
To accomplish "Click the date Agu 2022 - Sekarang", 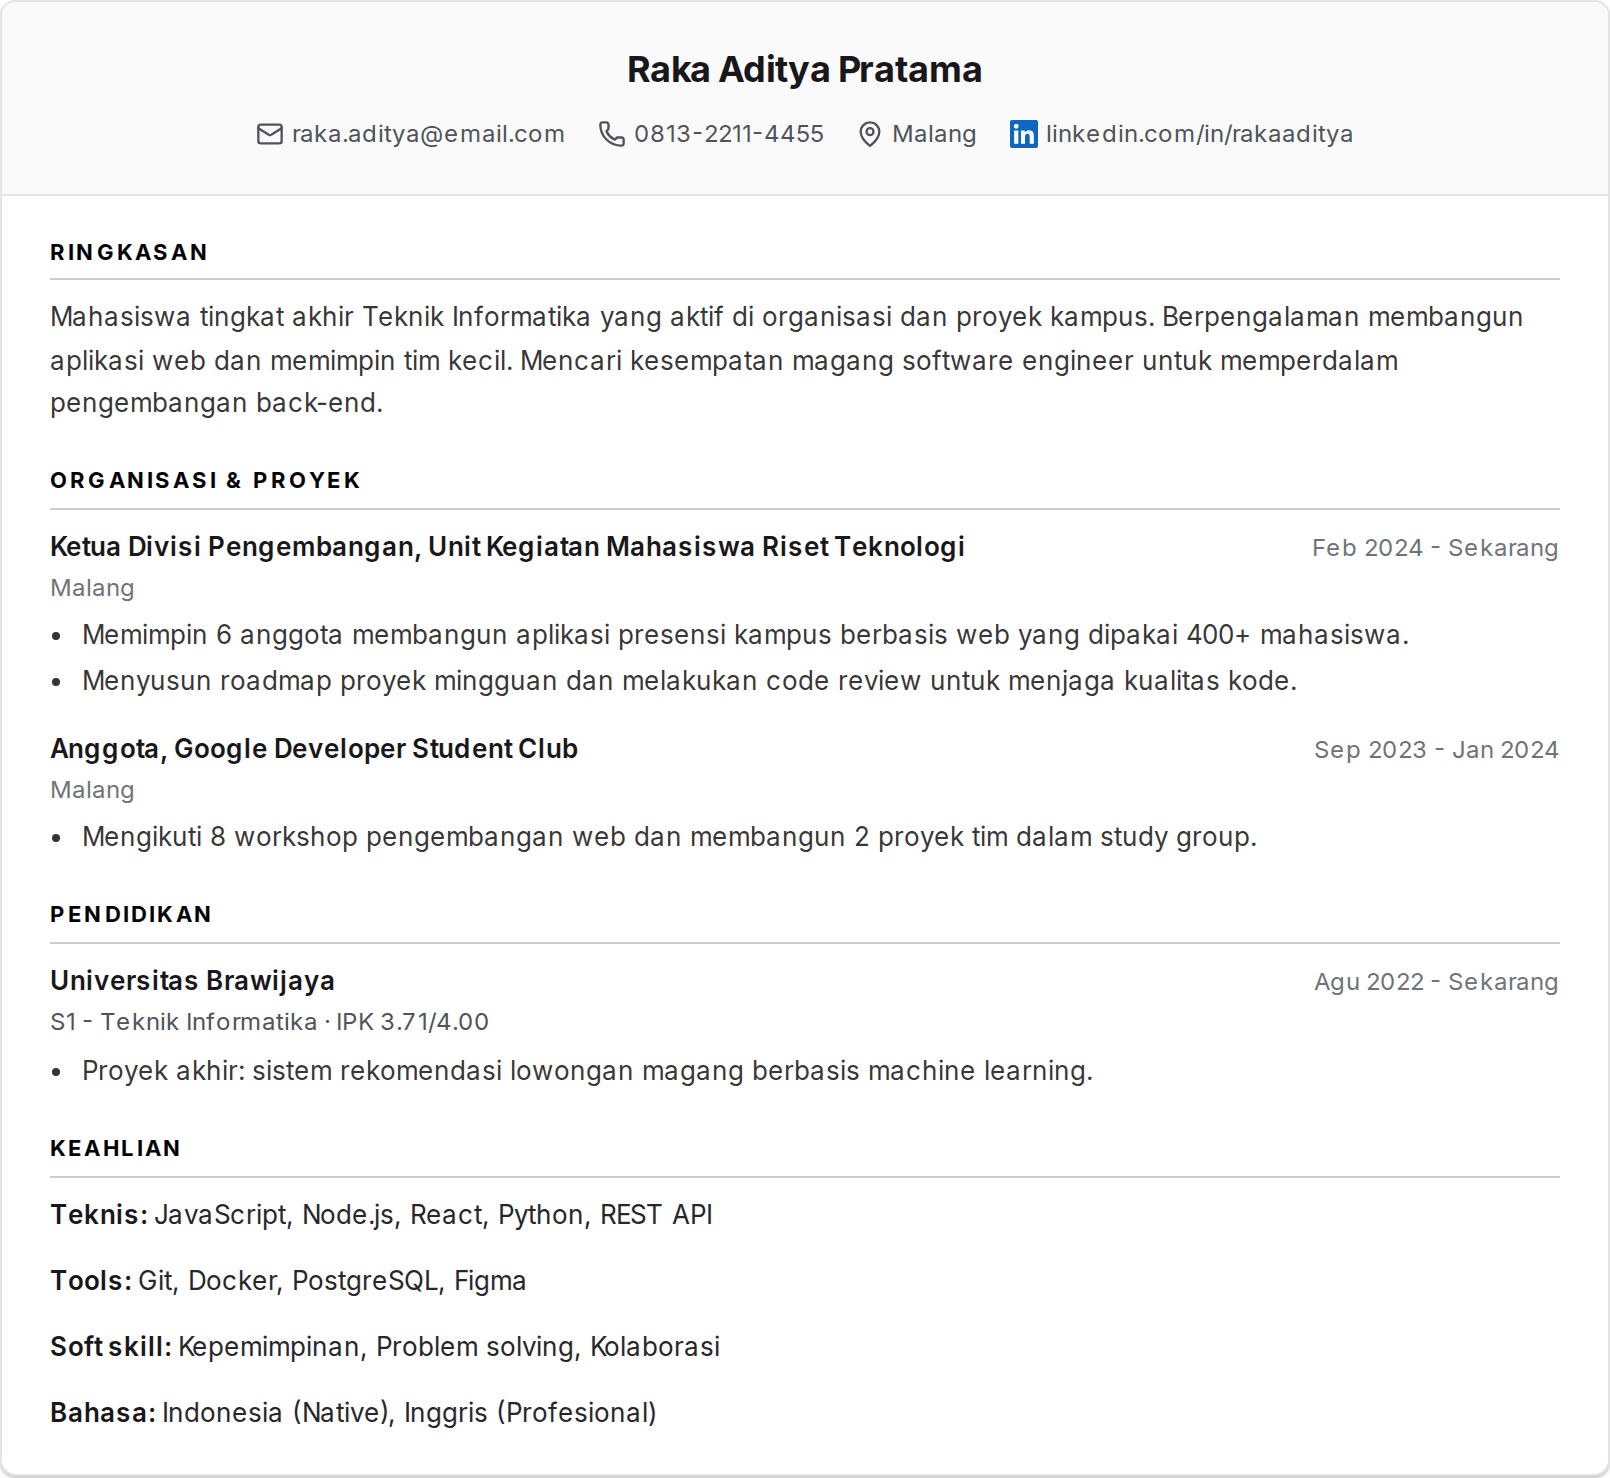I will (x=1436, y=982).
